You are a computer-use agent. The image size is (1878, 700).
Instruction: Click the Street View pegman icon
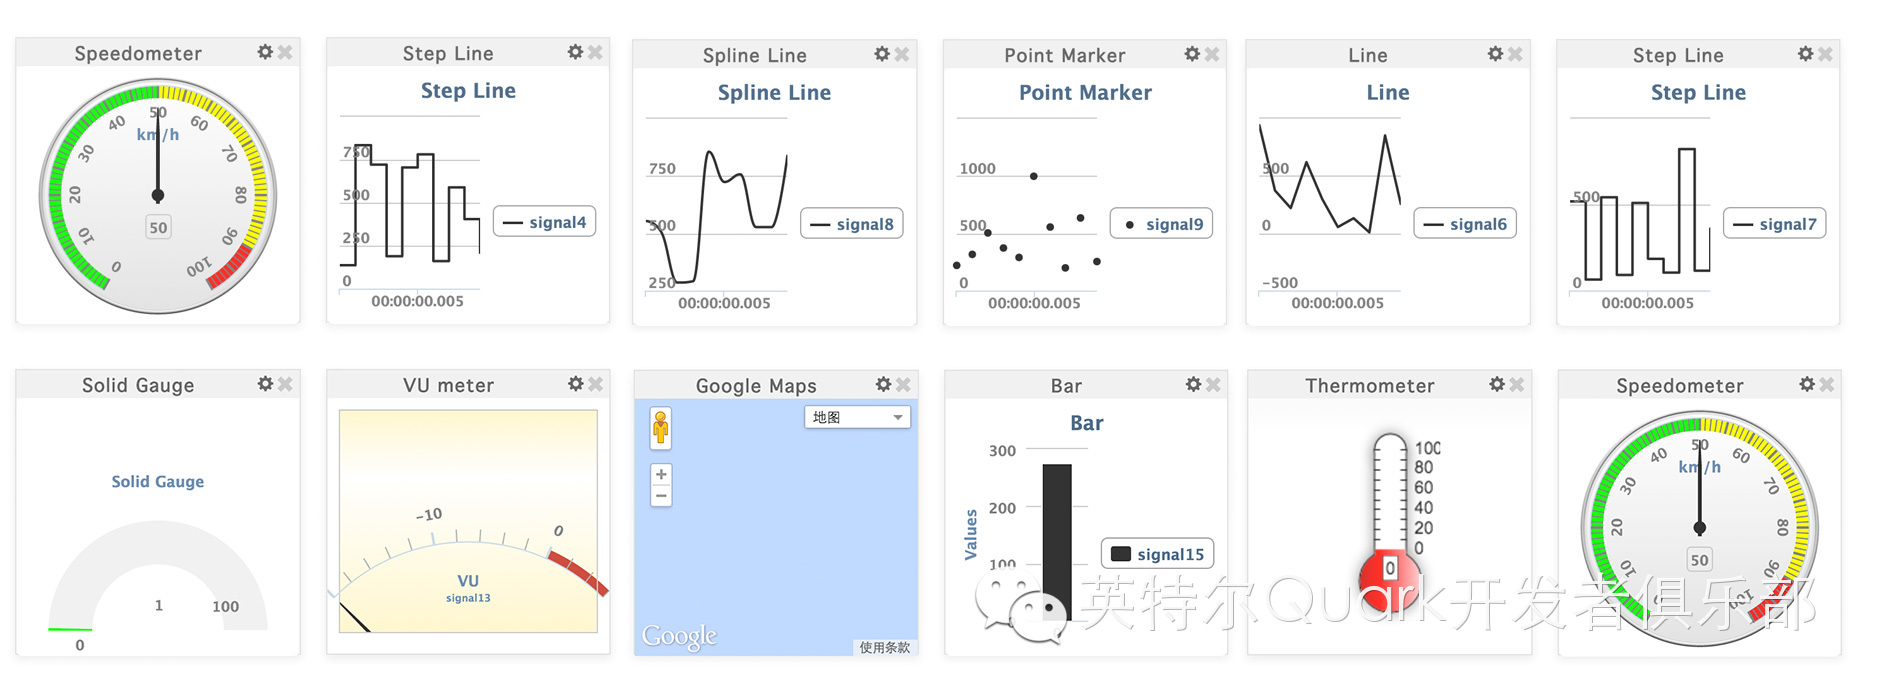[x=660, y=427]
